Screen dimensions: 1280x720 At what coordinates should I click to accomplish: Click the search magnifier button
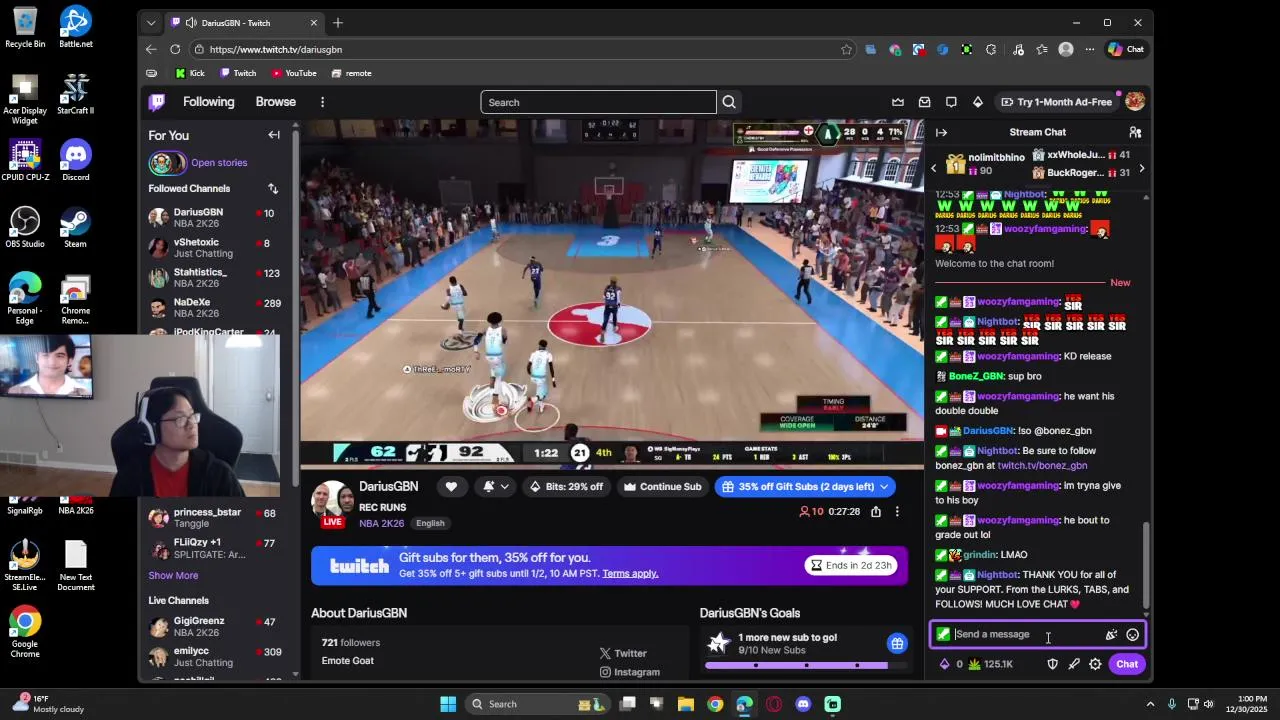[729, 102]
